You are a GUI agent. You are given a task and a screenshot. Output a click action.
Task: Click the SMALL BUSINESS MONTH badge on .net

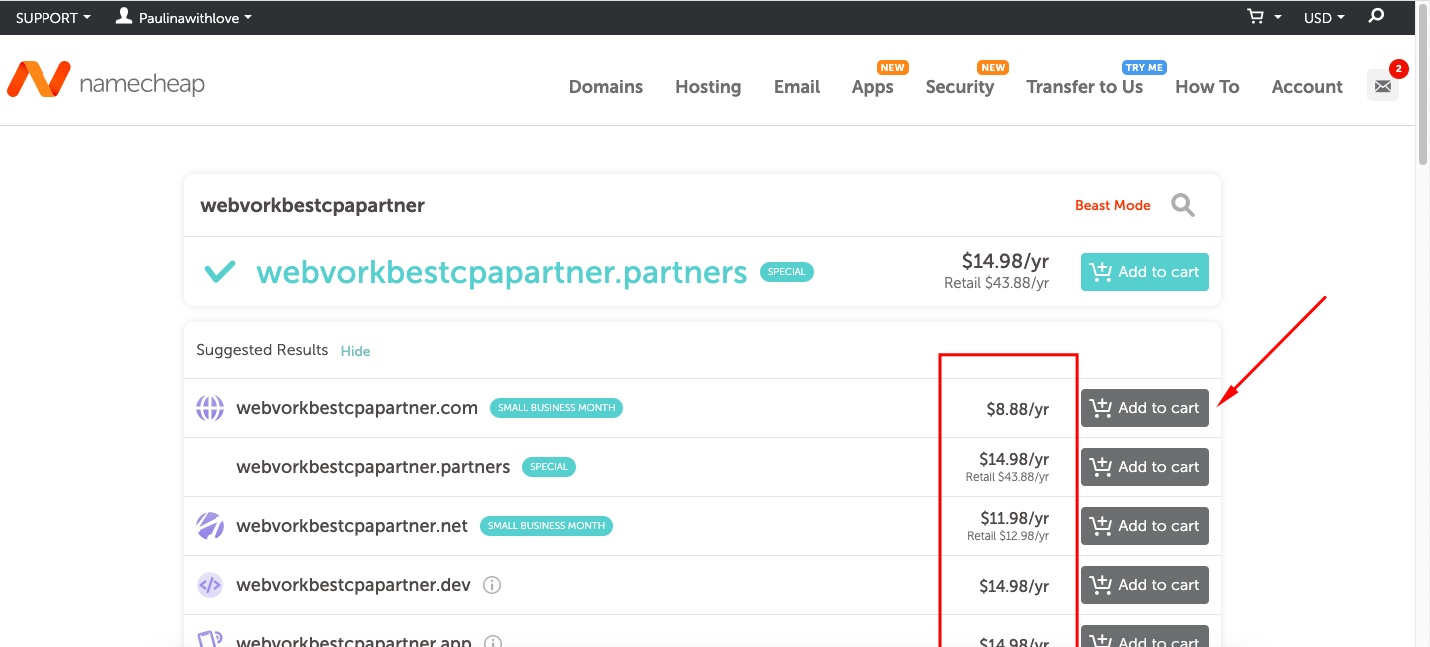click(546, 526)
